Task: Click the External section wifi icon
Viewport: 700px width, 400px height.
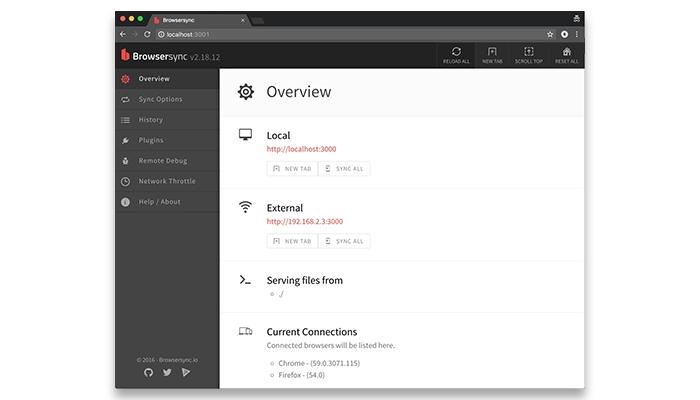Action: coord(245,207)
